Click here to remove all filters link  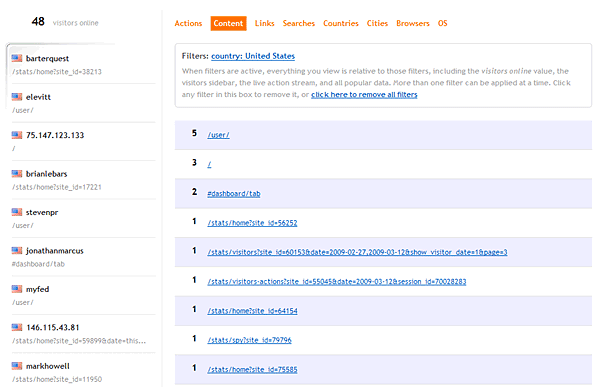point(364,95)
